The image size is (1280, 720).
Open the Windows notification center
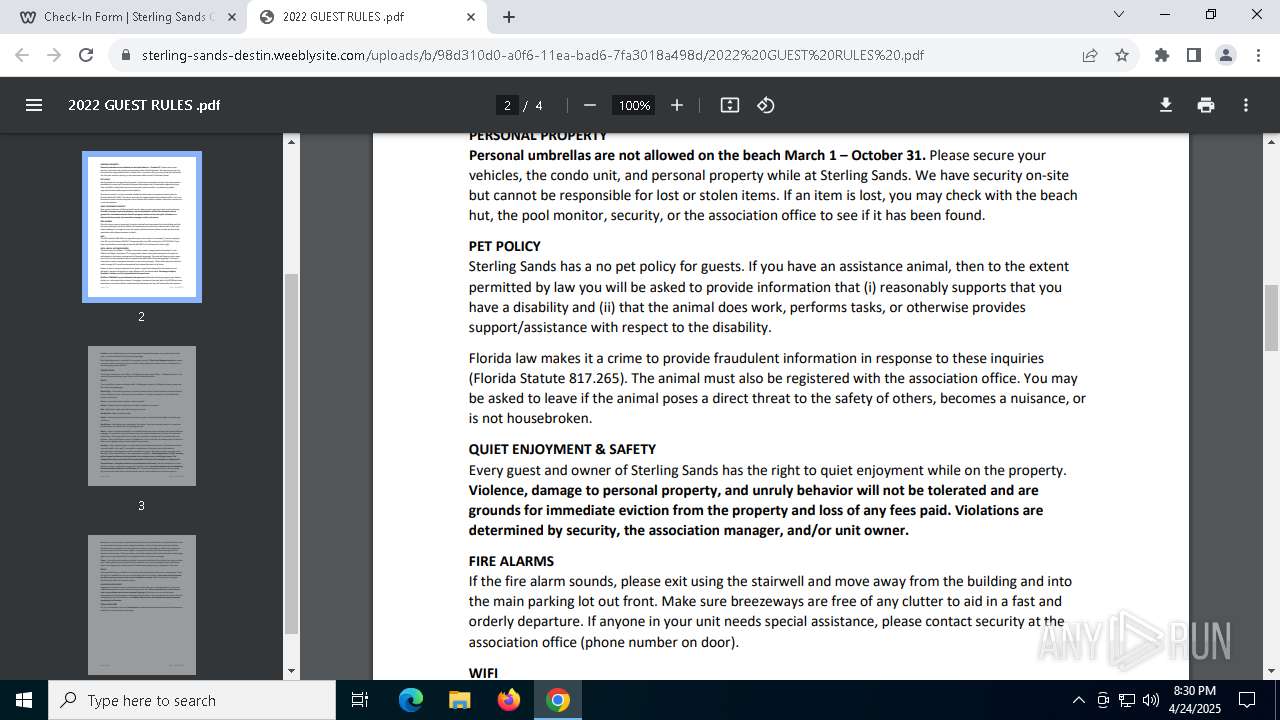pyautogui.click(x=1247, y=700)
